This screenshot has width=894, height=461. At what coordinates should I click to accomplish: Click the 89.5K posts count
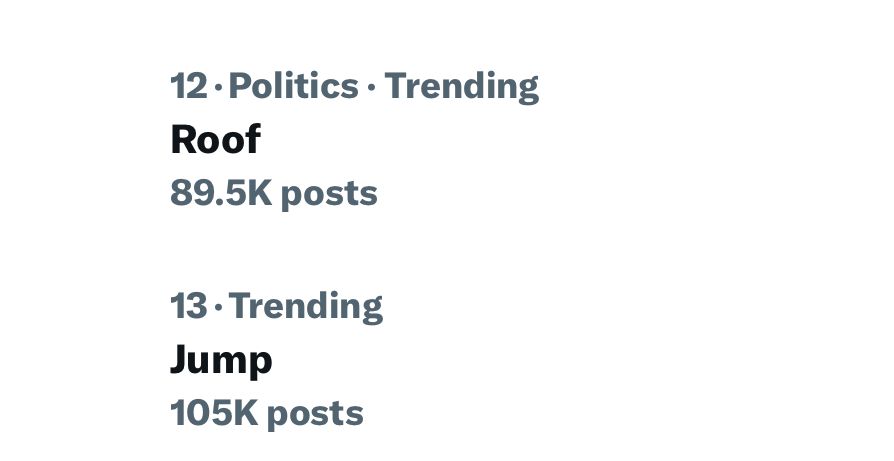[x=273, y=193]
